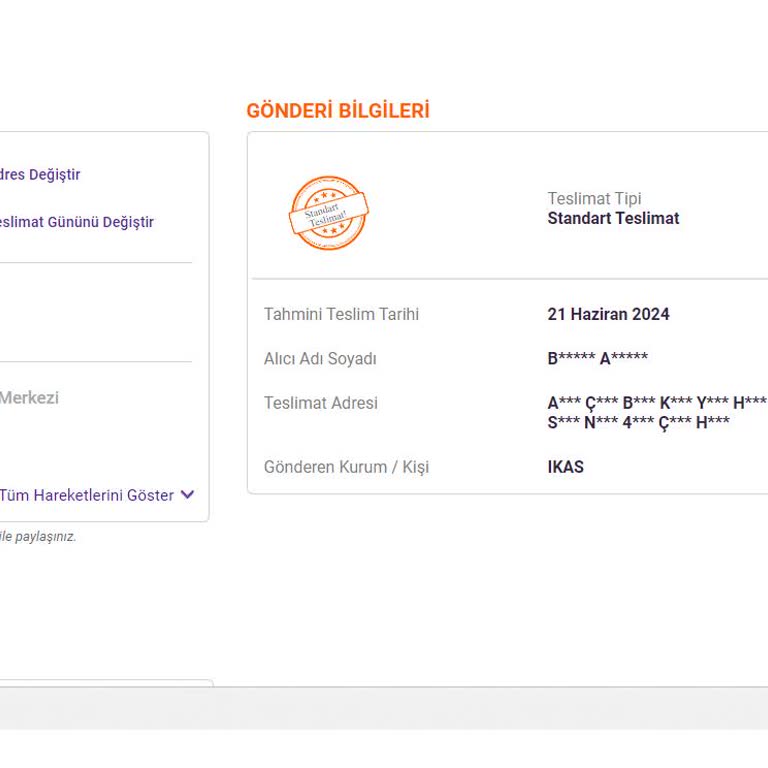Select the Tahmini Teslim Tarihi label

pos(341,314)
